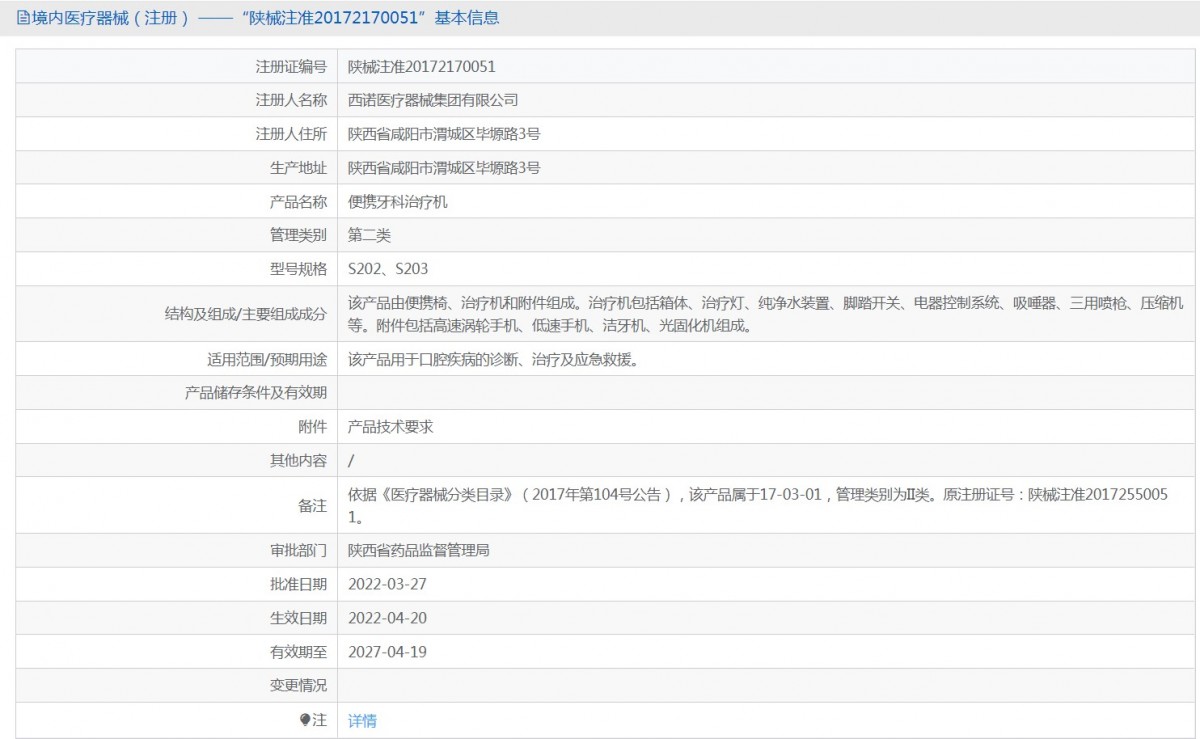Click the 产品技术要求 attachment value
The height and width of the screenshot is (739, 1200).
point(390,426)
